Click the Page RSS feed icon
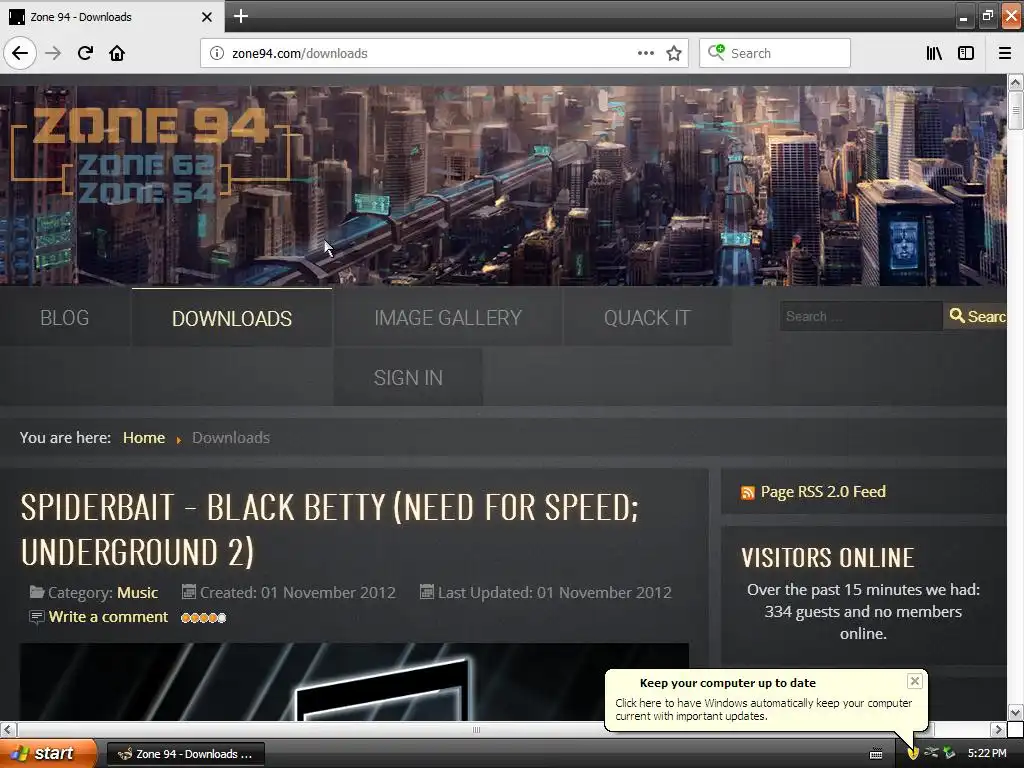This screenshot has height=768, width=1024. (x=748, y=492)
